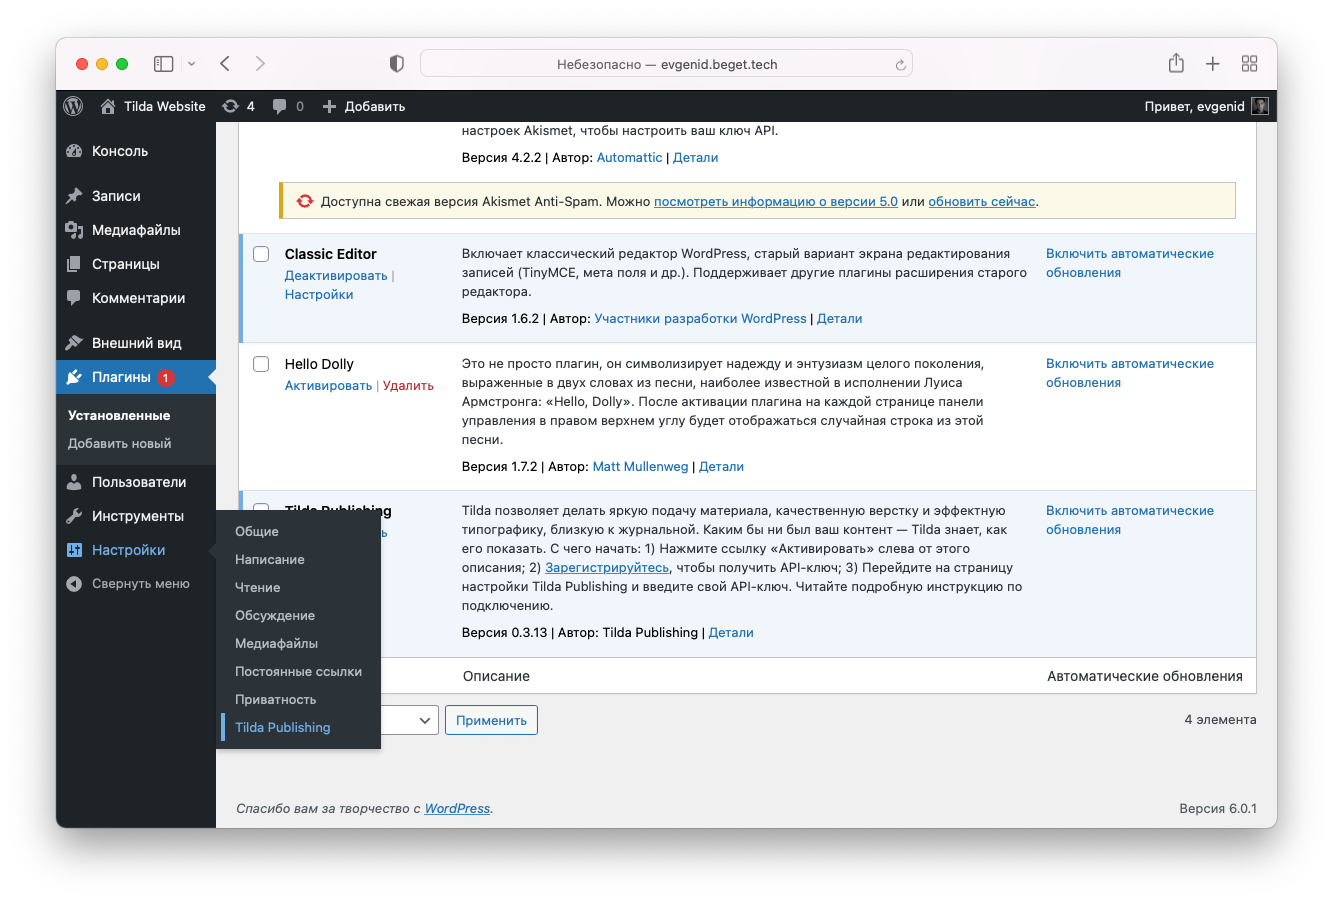Screen dimensions: 1333x902
Task: Reload the page with refresh icon
Action: 900,65
